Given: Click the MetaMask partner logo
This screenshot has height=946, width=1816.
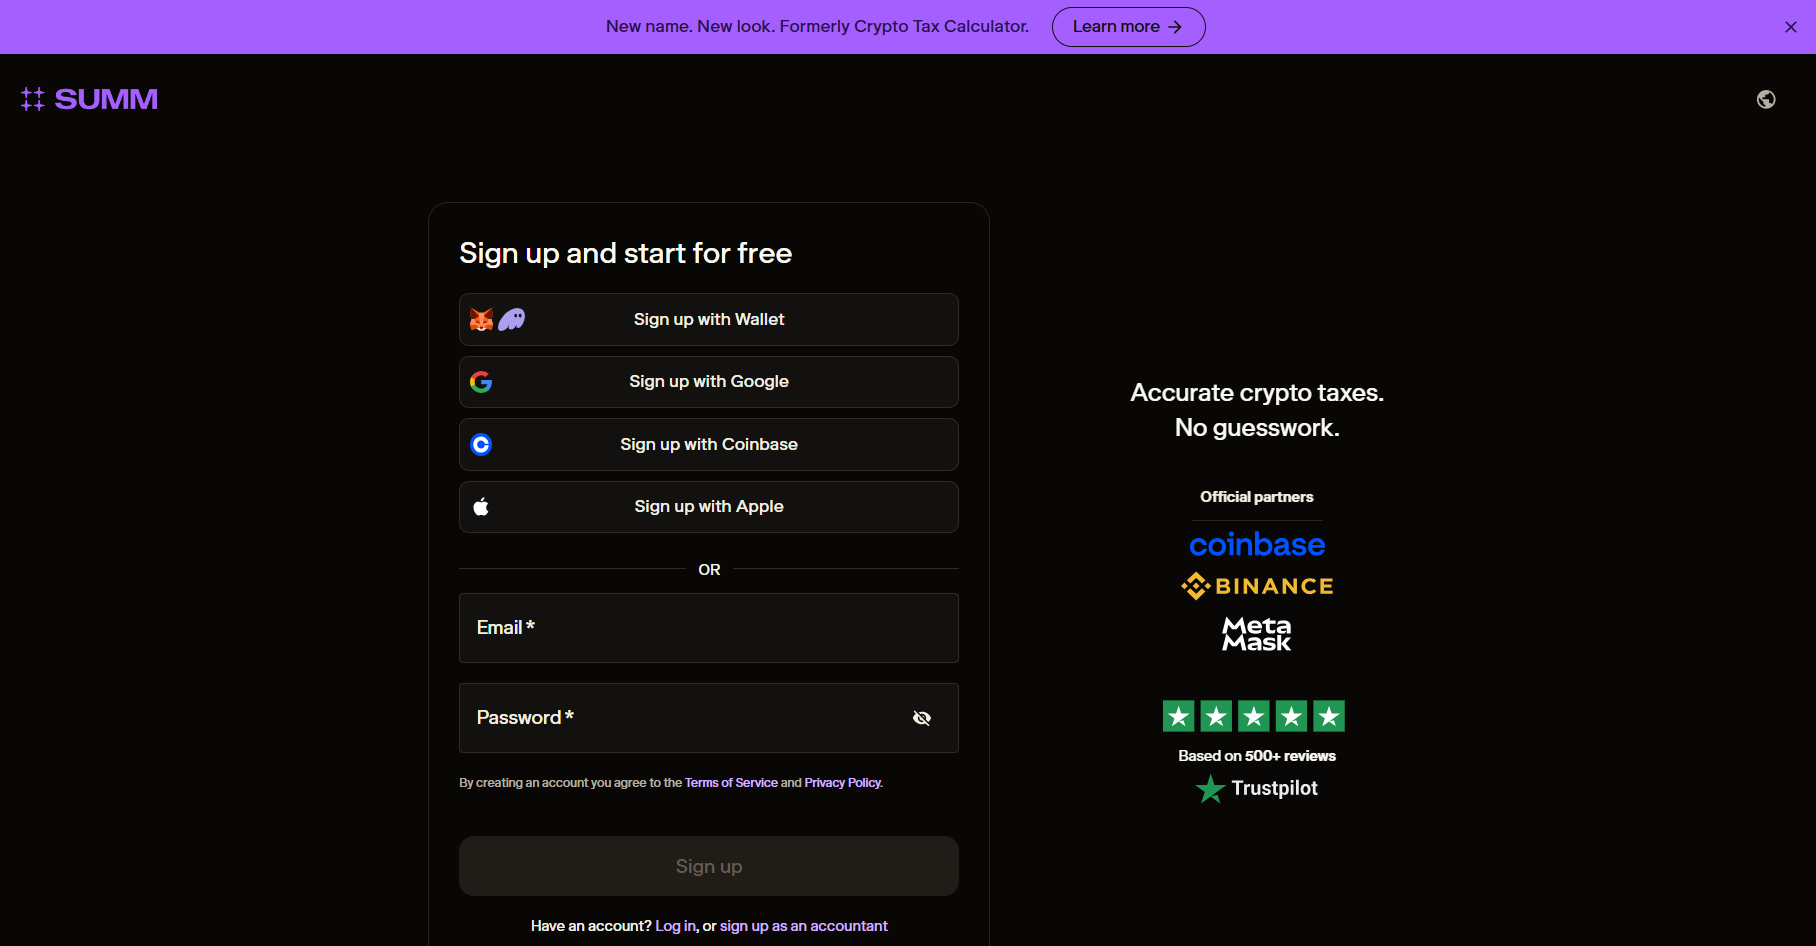Looking at the screenshot, I should [1256, 634].
